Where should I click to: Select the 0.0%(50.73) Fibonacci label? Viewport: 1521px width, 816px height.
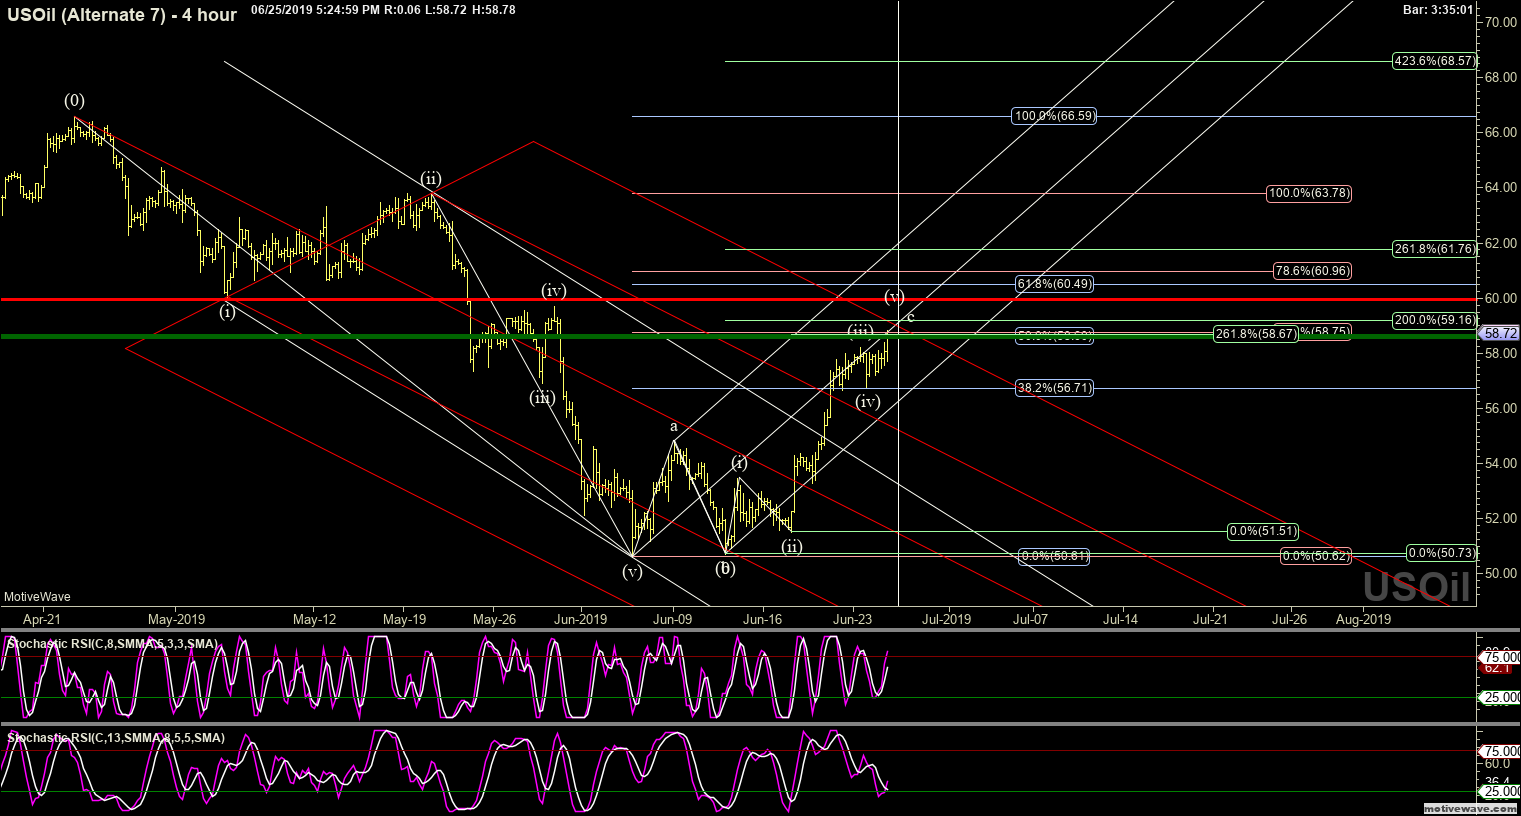(x=1441, y=553)
